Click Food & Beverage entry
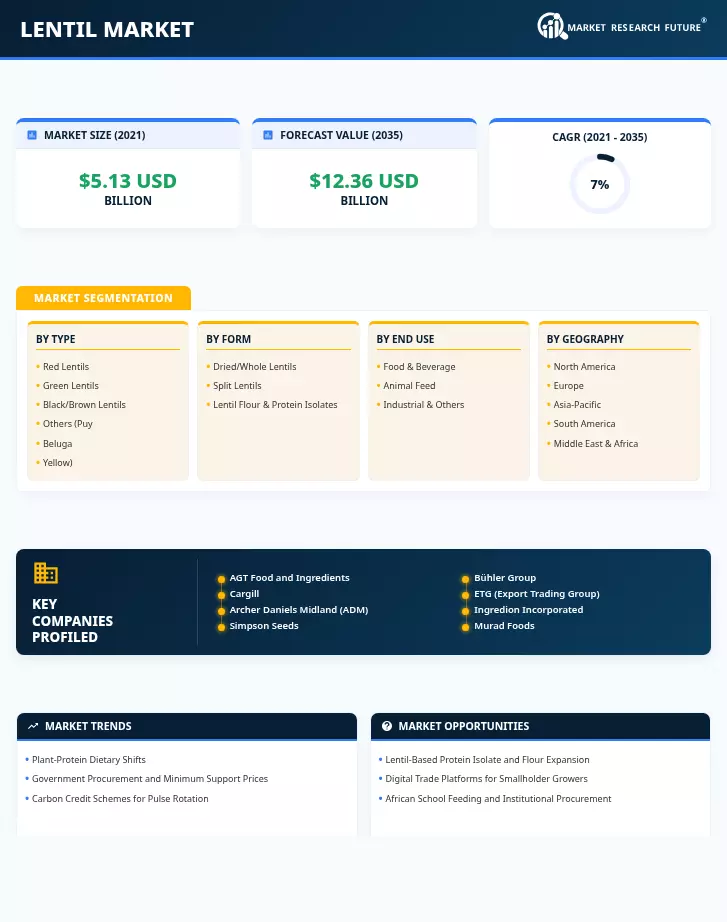The image size is (727, 922). [419, 366]
